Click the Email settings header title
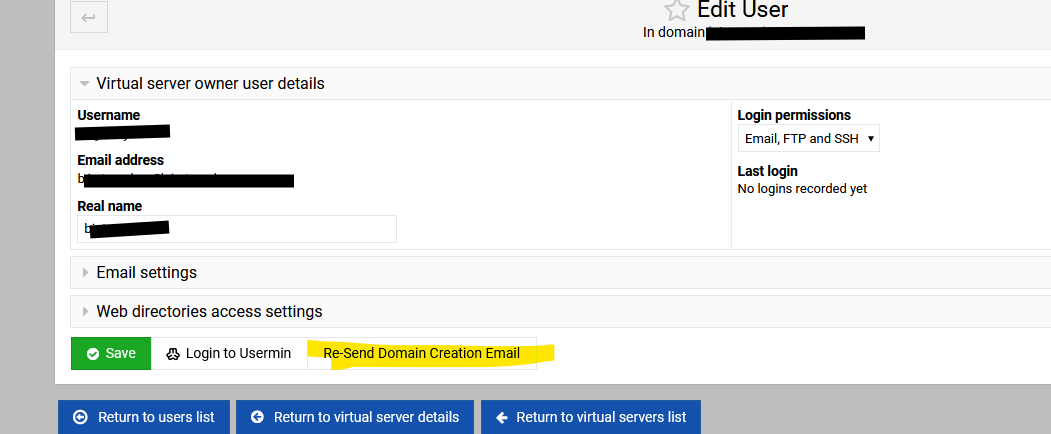Image resolution: width=1051 pixels, height=434 pixels. point(146,272)
